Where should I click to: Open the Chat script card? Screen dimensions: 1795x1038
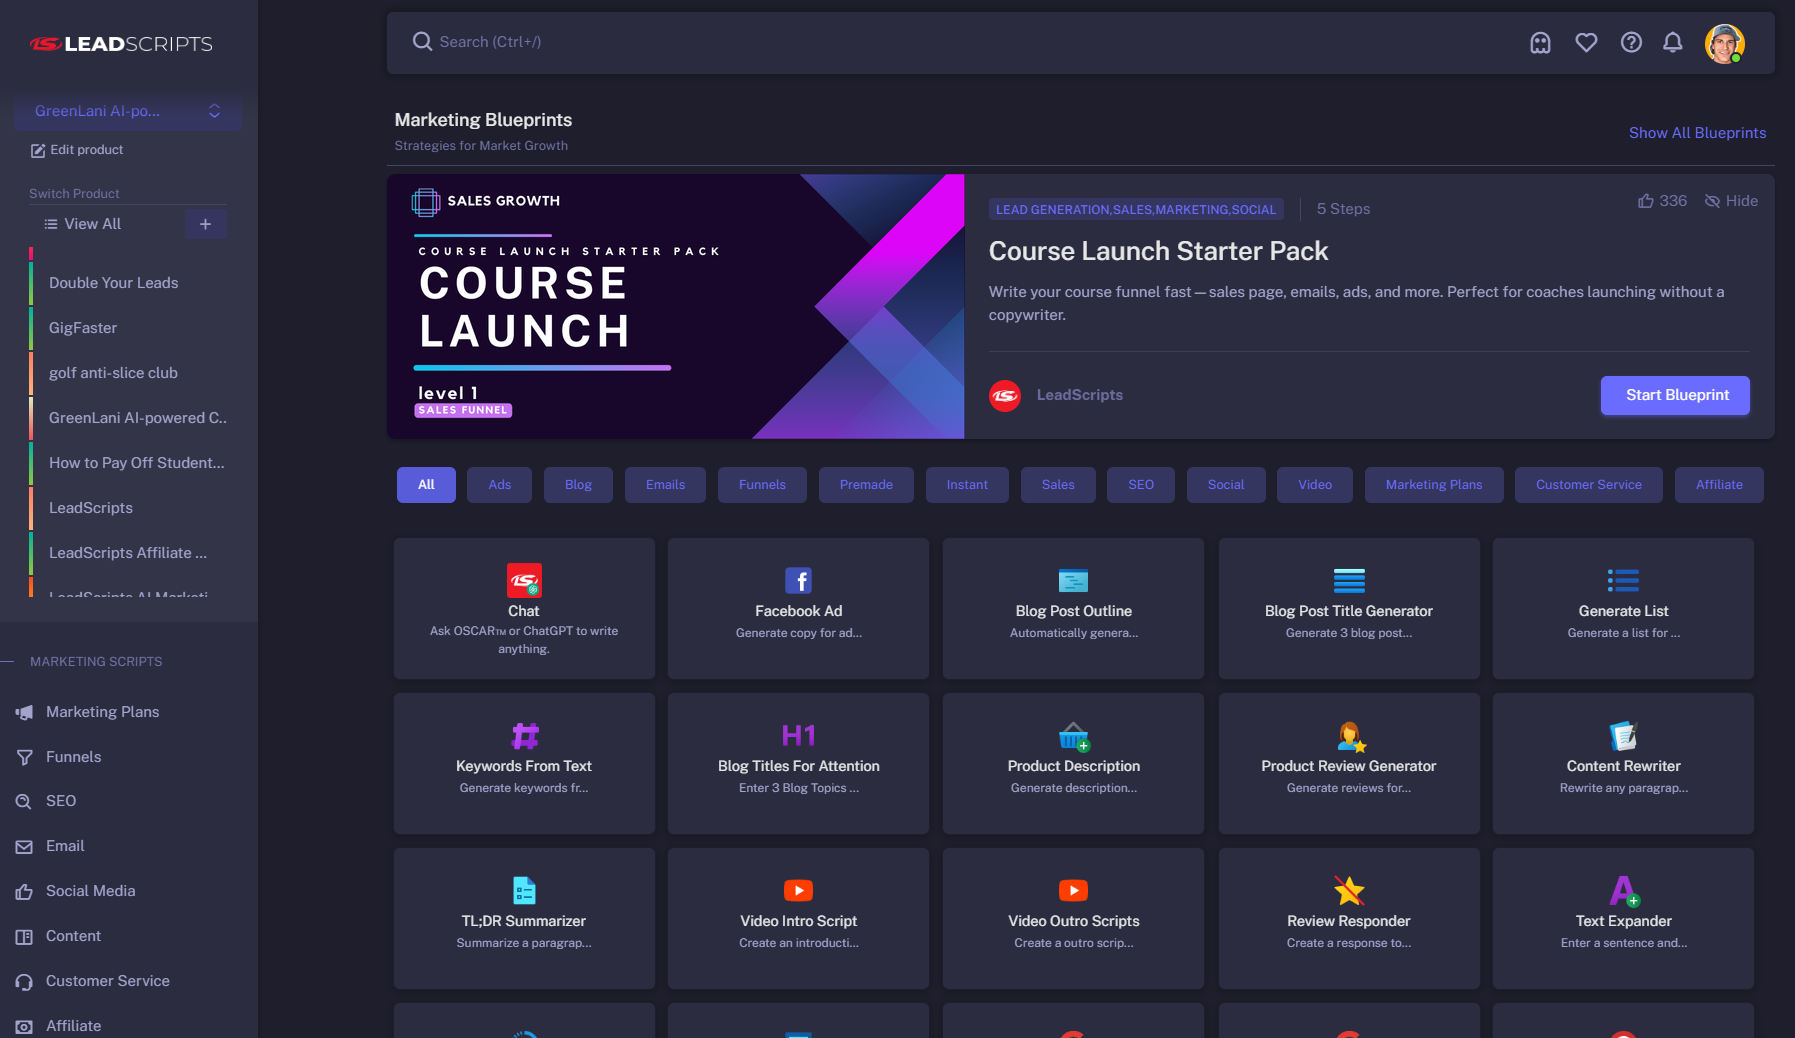pyautogui.click(x=524, y=608)
